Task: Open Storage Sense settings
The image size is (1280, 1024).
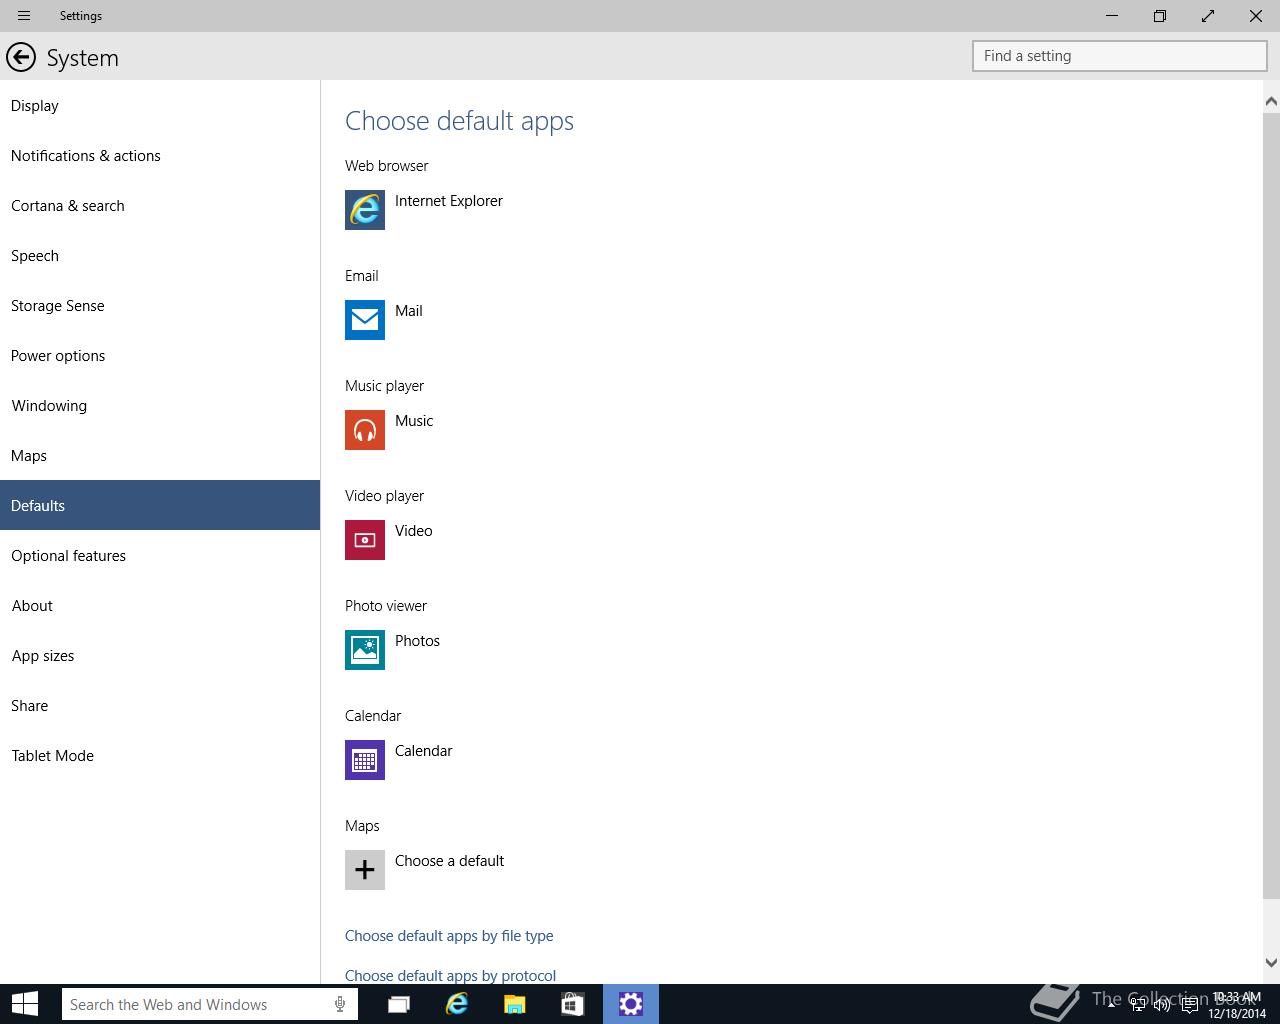Action: [x=160, y=305]
